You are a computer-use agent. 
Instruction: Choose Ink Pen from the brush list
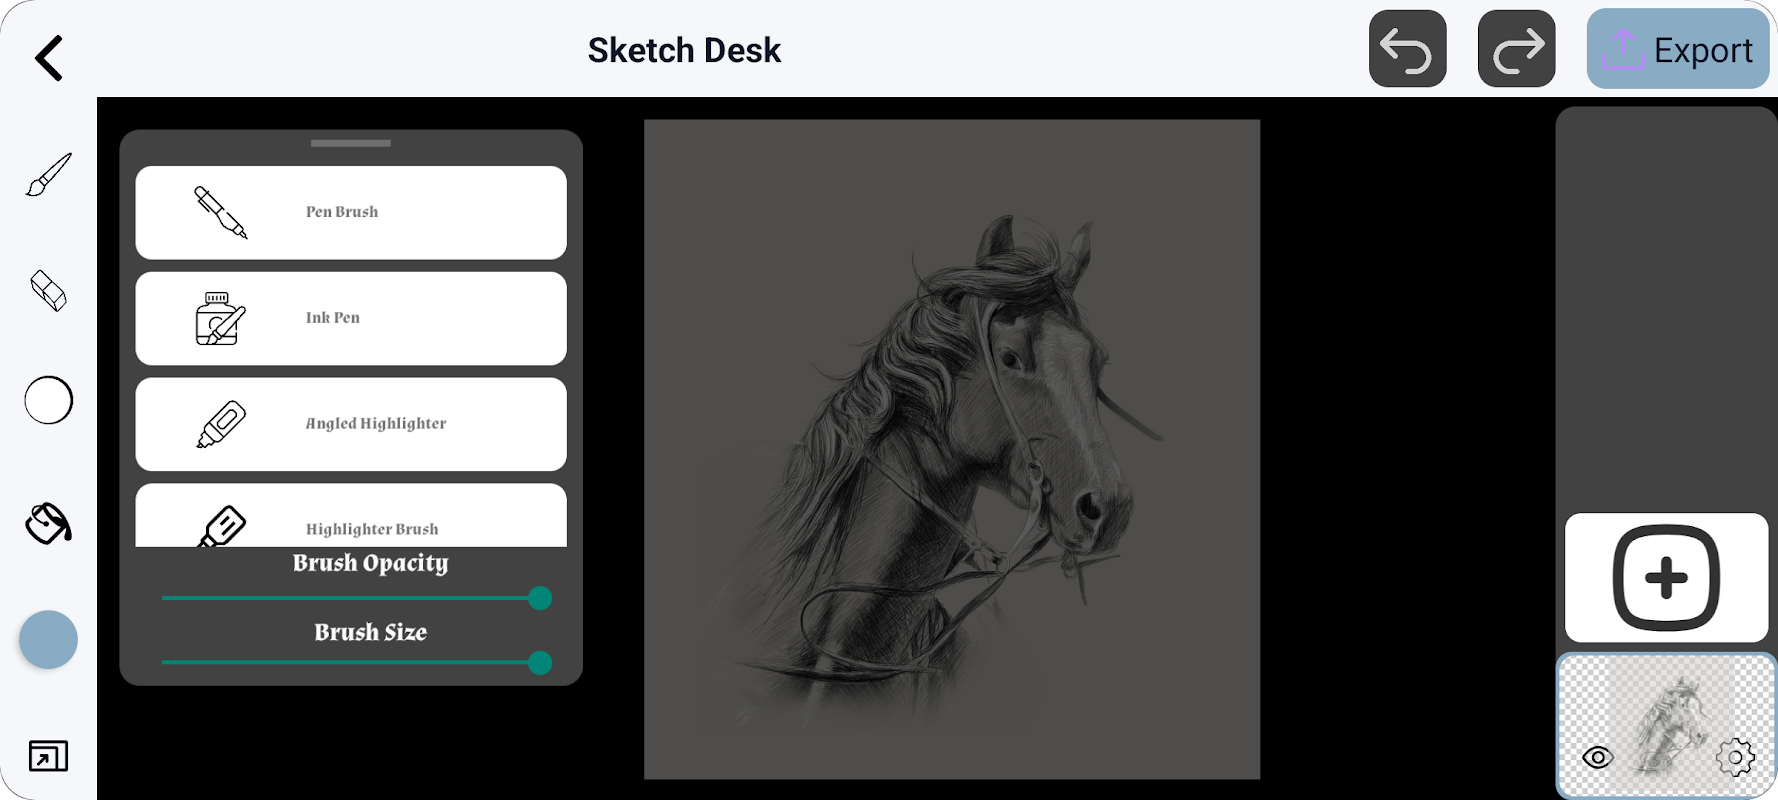pos(351,318)
